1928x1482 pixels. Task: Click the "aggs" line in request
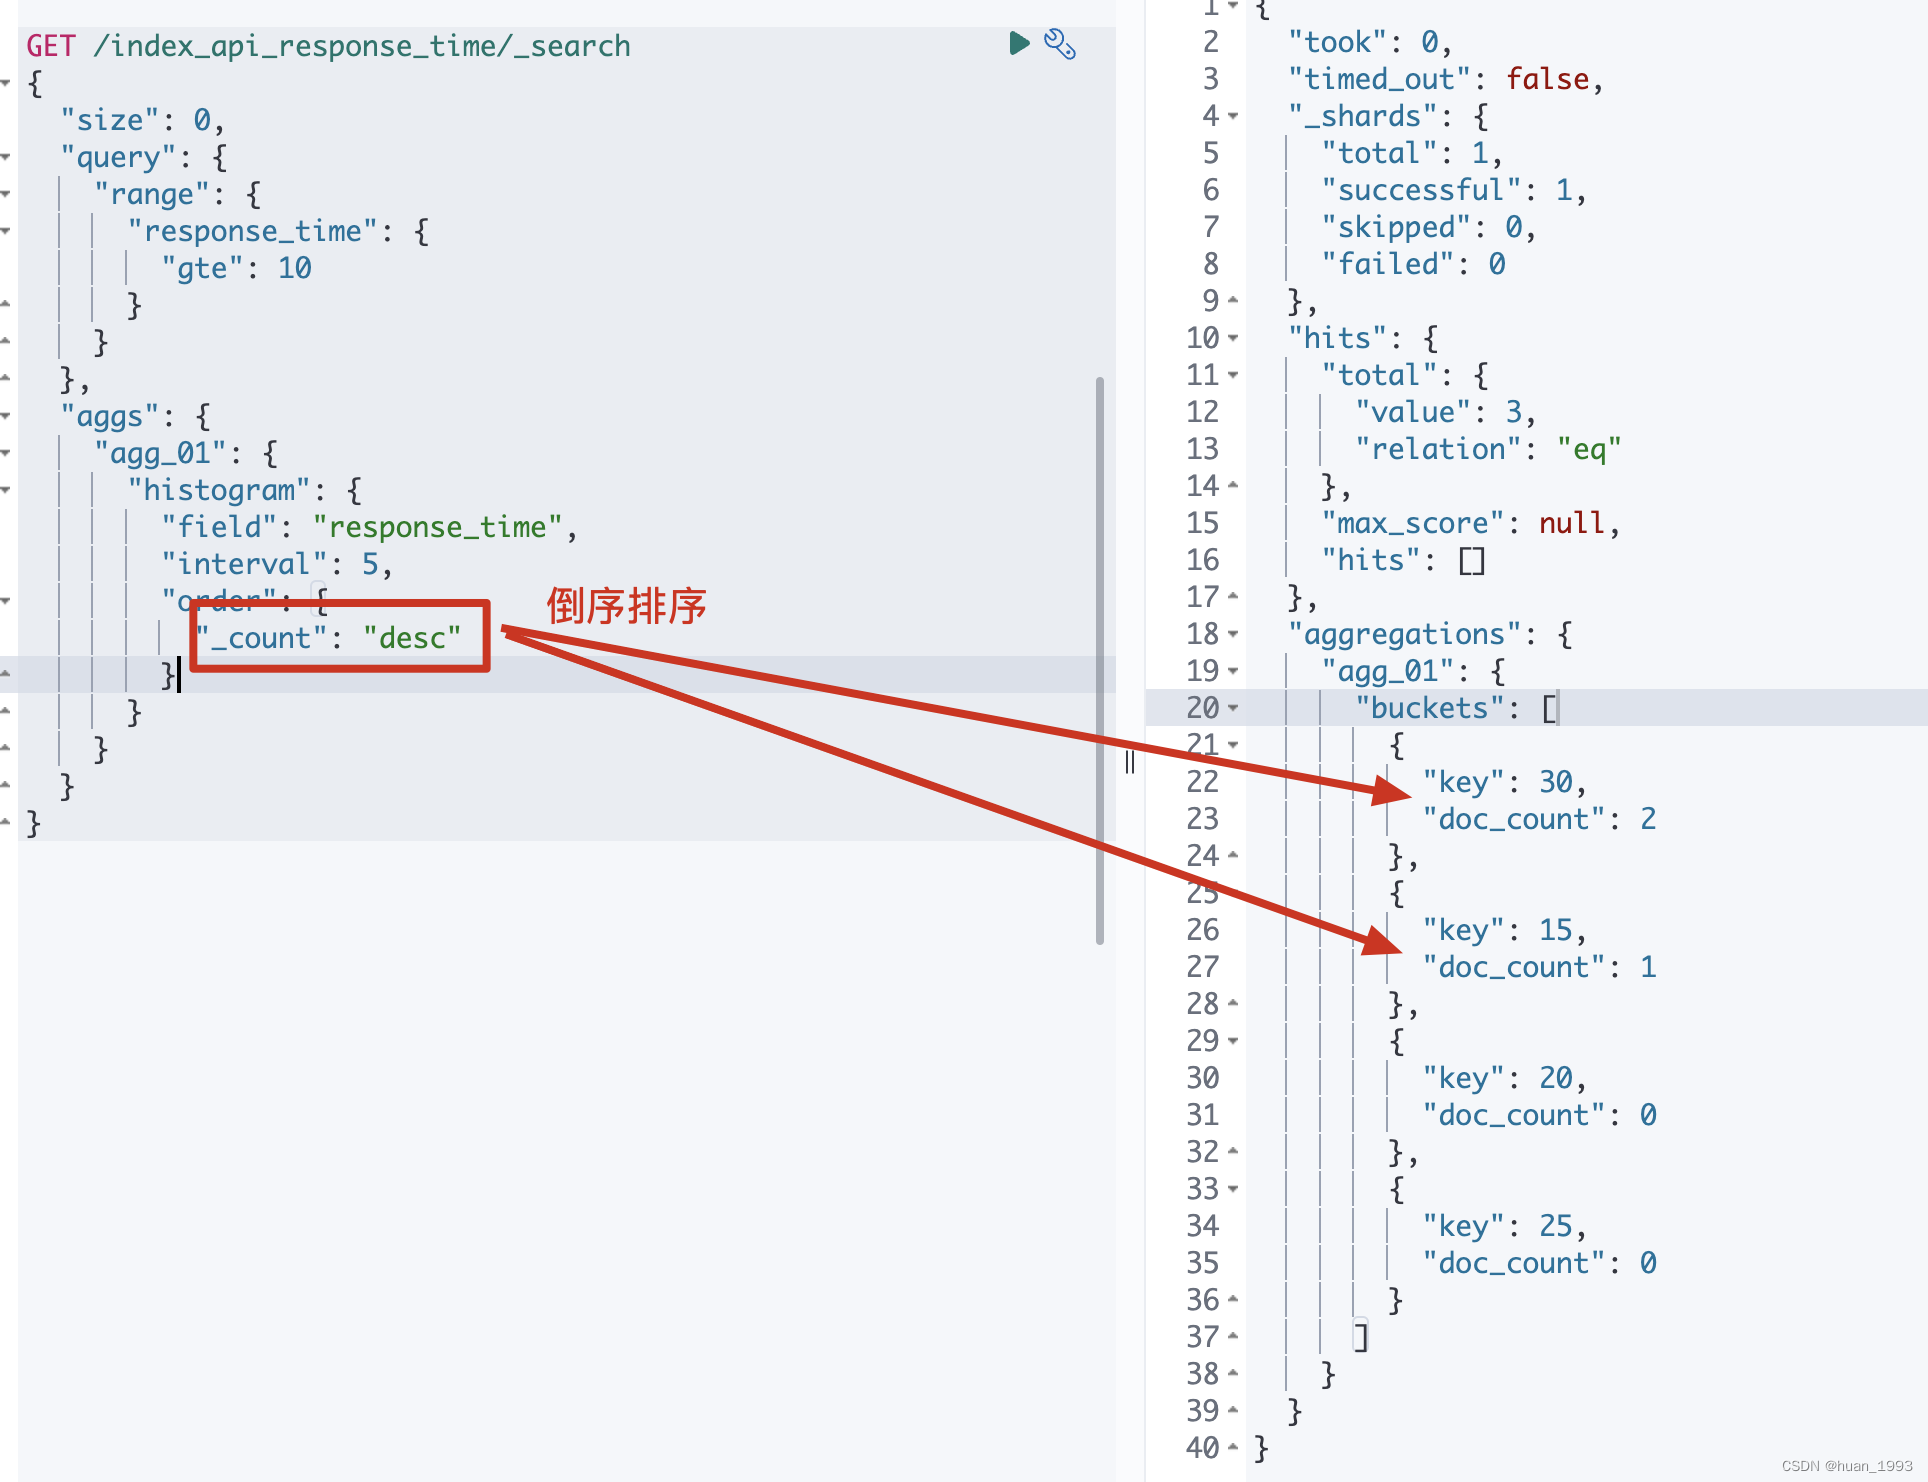pos(135,416)
